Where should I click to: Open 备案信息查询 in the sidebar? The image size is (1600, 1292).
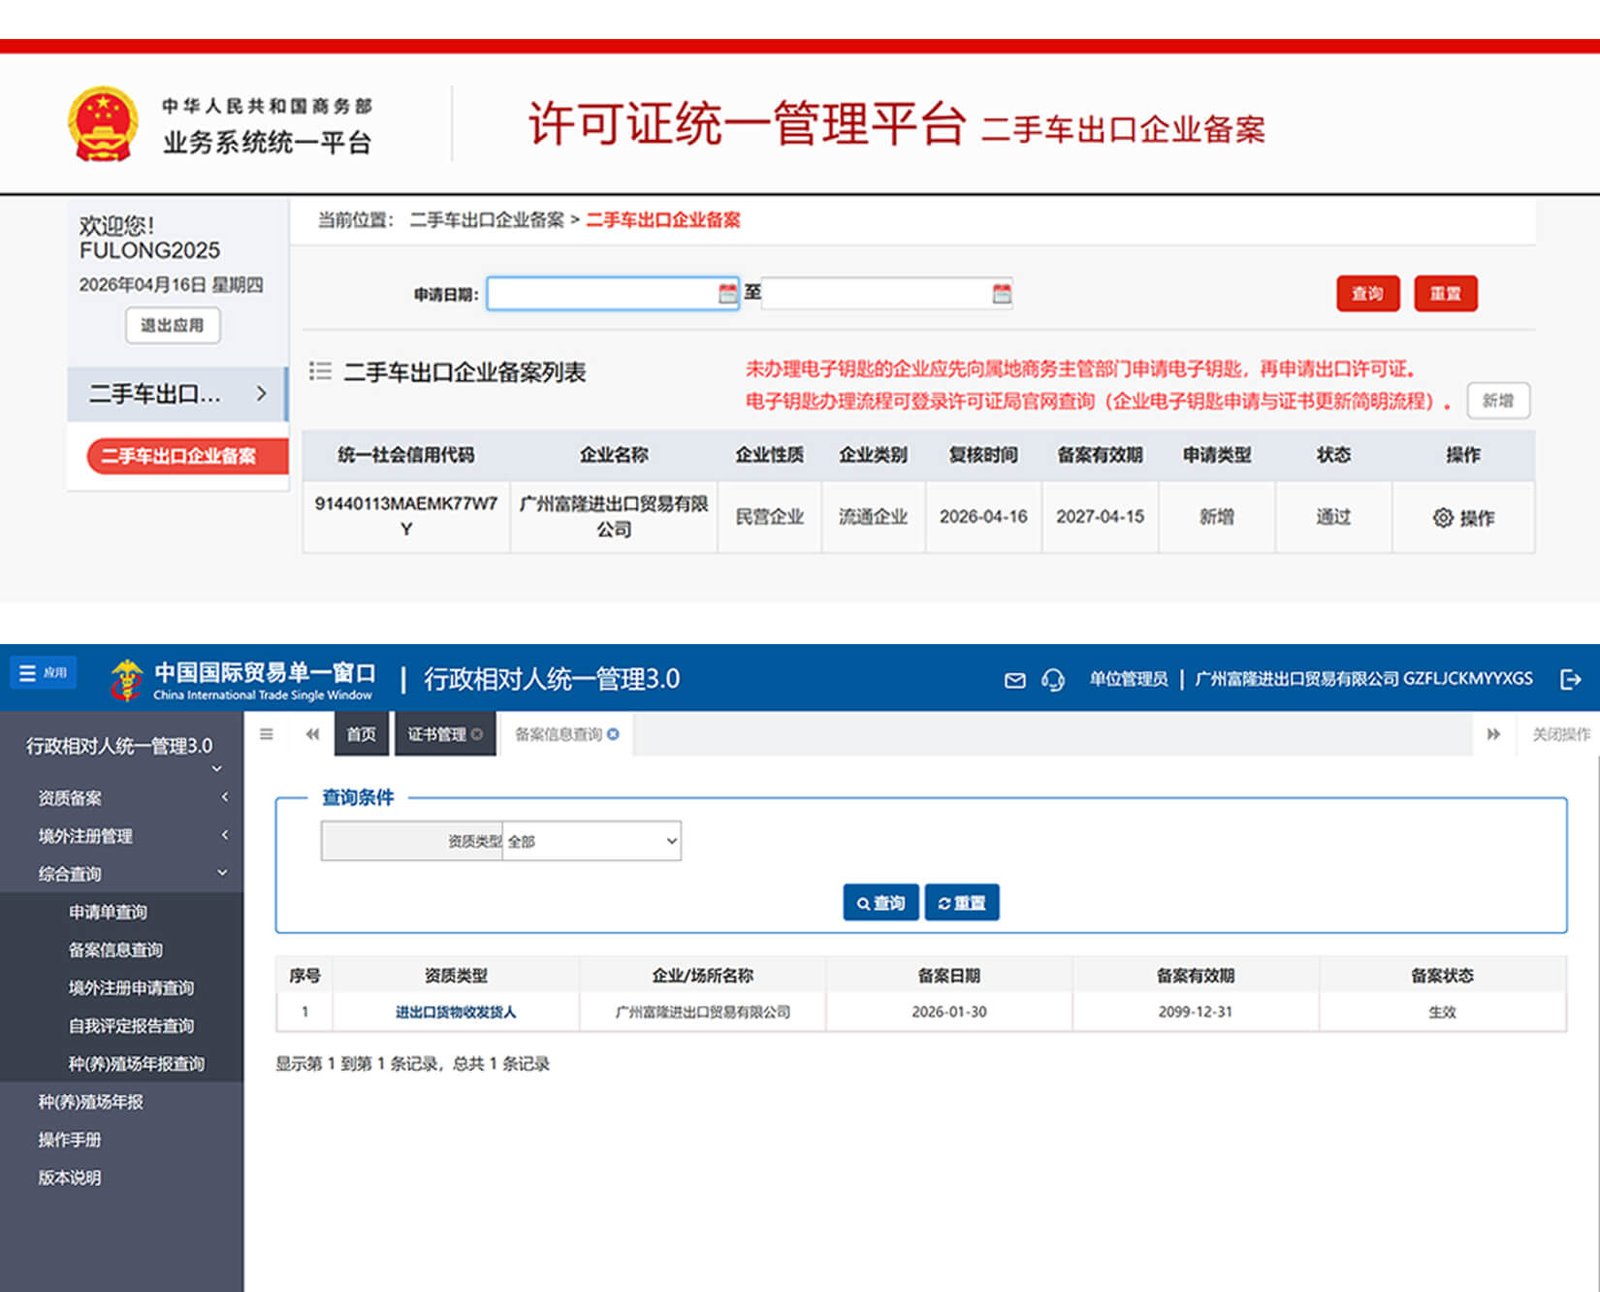[115, 949]
